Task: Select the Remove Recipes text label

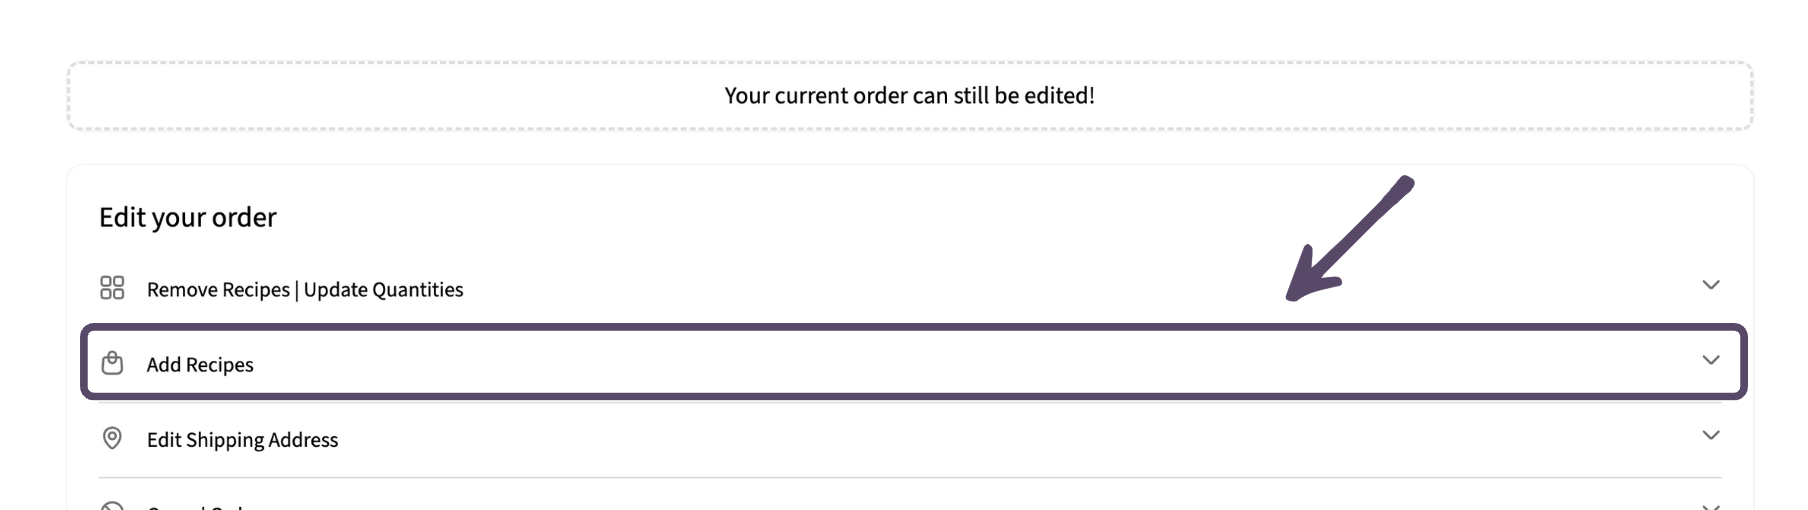Action: point(218,289)
